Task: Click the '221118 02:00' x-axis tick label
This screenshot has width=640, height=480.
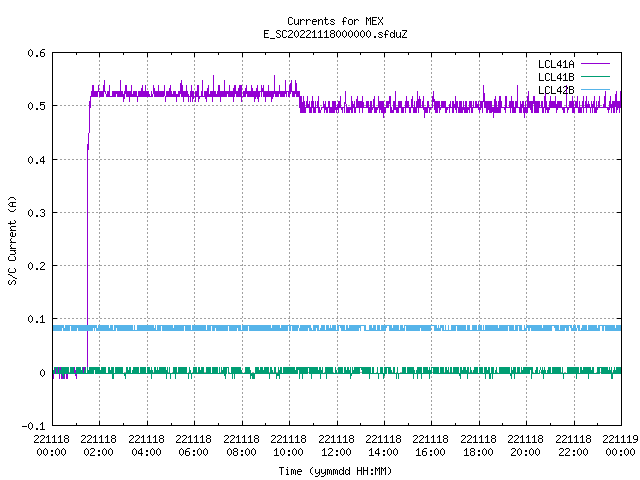Action: [98, 446]
